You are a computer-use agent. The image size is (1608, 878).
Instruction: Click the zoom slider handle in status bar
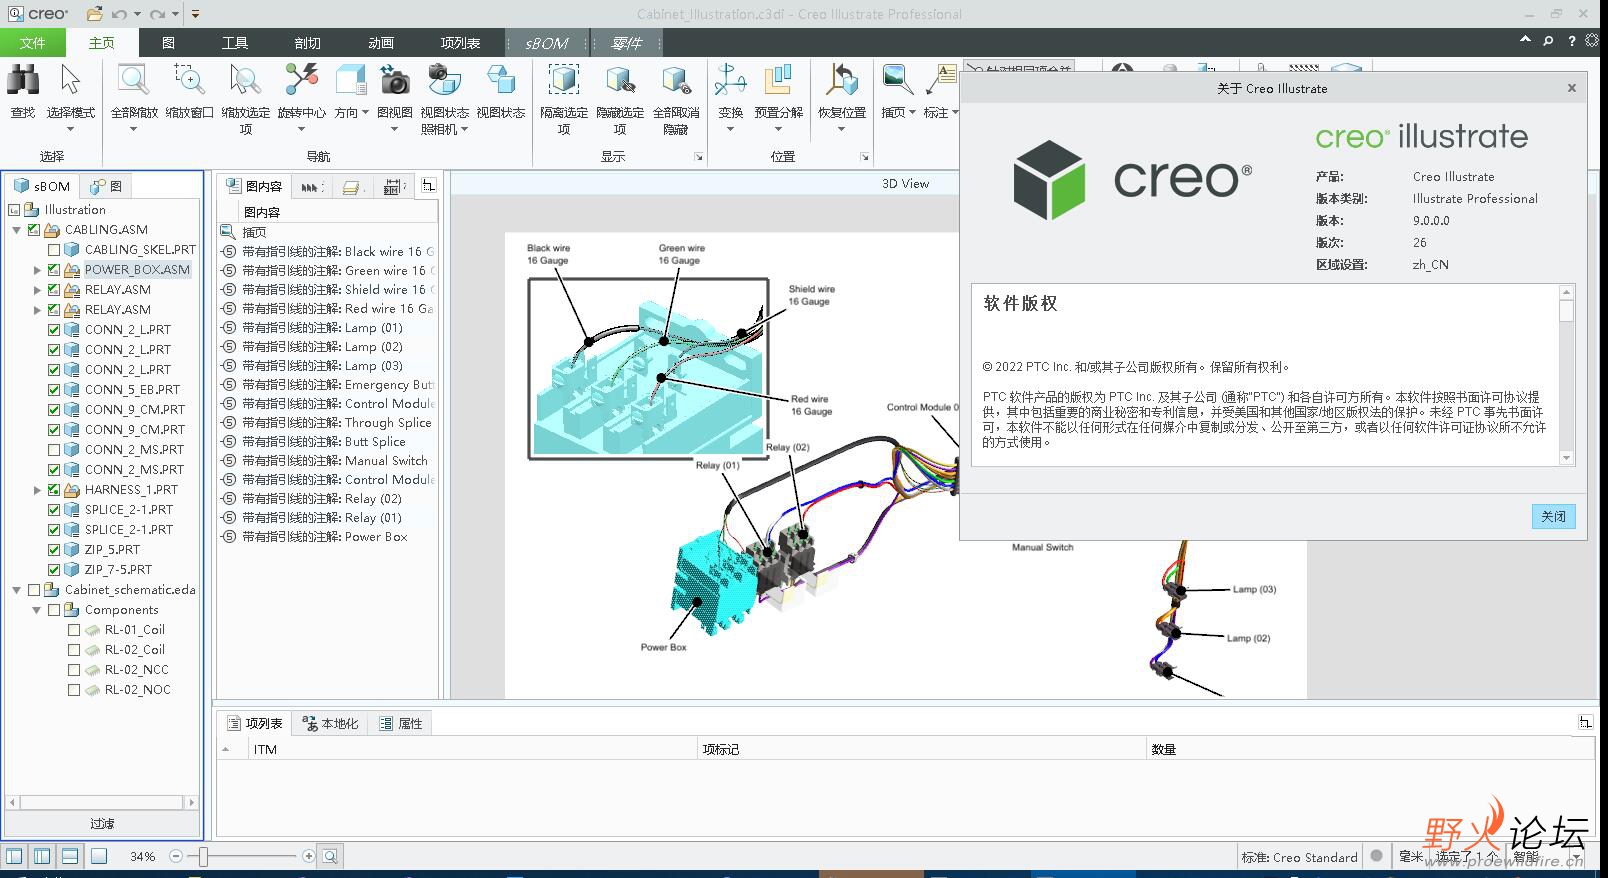203,856
